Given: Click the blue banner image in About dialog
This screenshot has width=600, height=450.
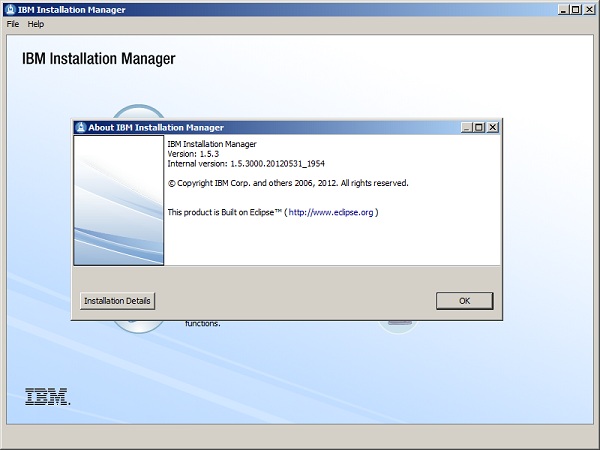Looking at the screenshot, I should 119,200.
